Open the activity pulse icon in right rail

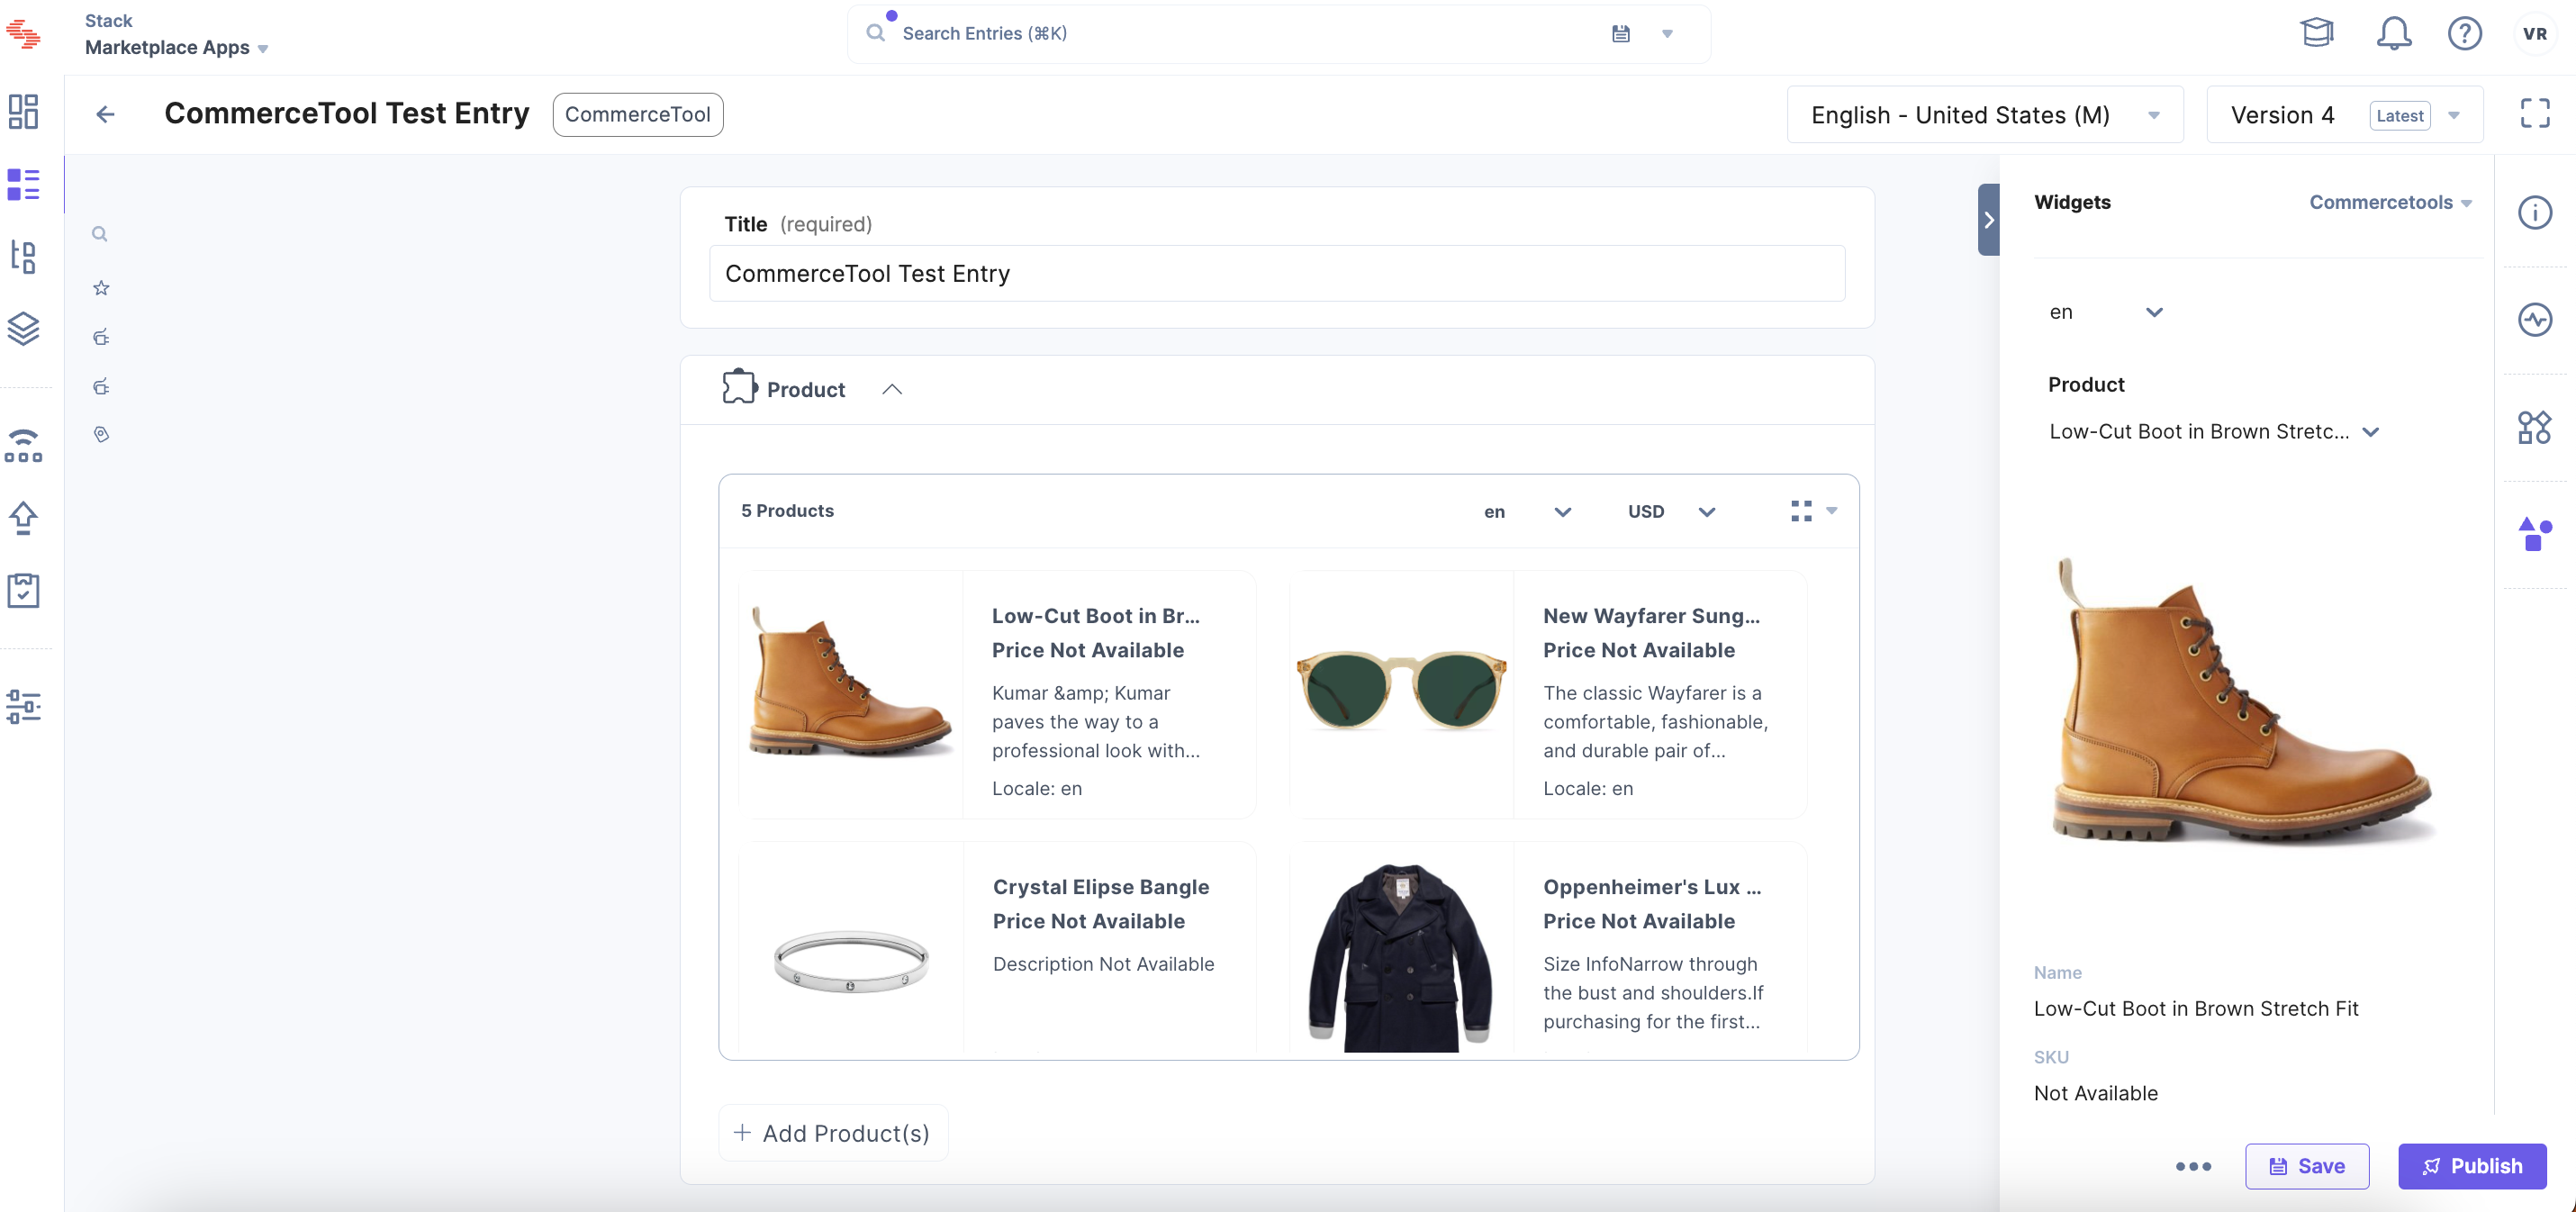pos(2535,320)
